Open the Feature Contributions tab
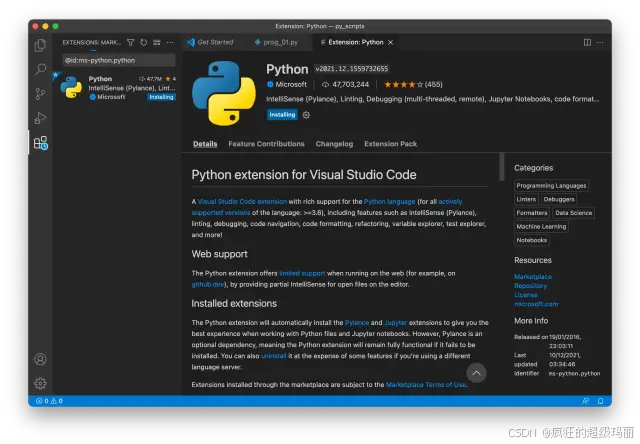Image resolution: width=640 pixels, height=444 pixels. 266,144
